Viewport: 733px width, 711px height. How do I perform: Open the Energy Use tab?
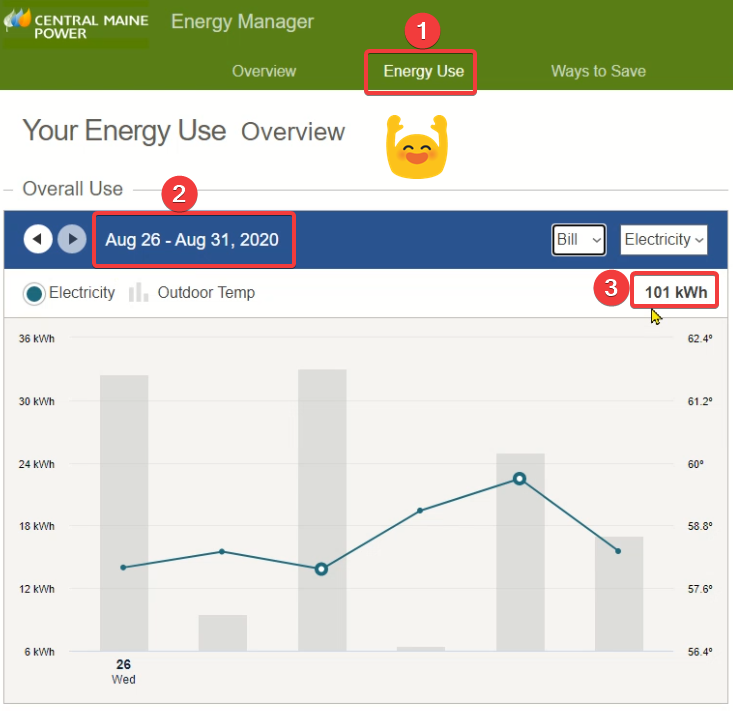423,71
